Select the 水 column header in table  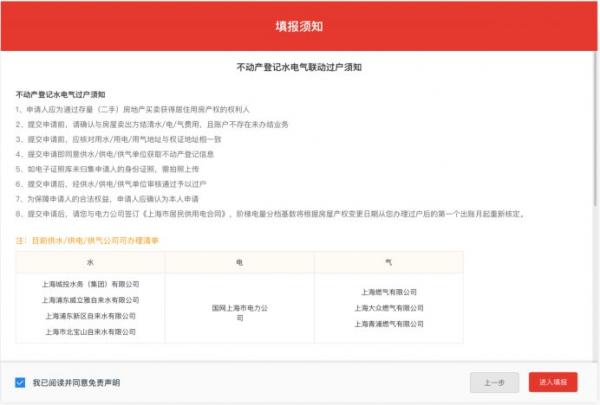click(x=90, y=263)
